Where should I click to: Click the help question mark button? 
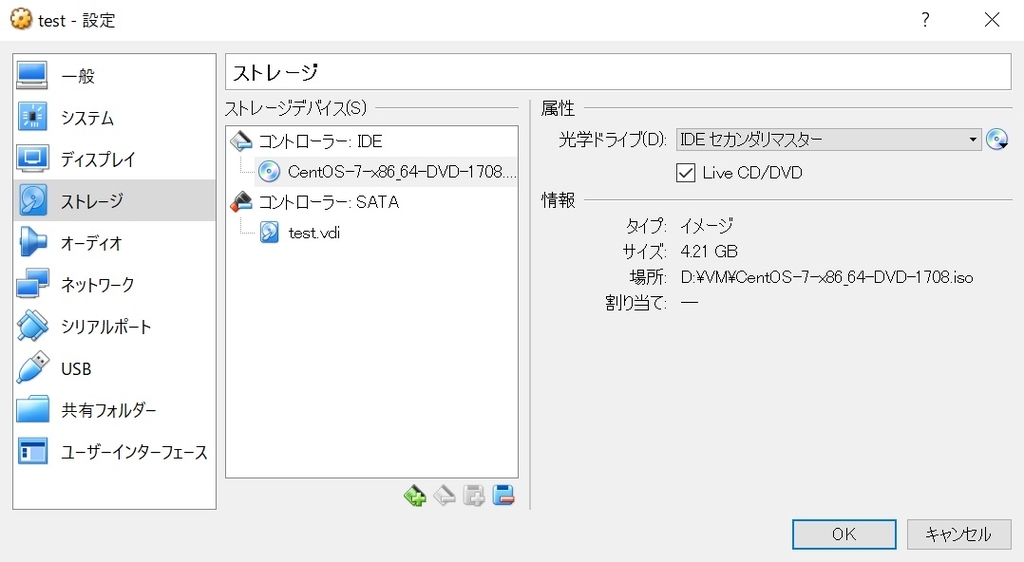click(925, 20)
